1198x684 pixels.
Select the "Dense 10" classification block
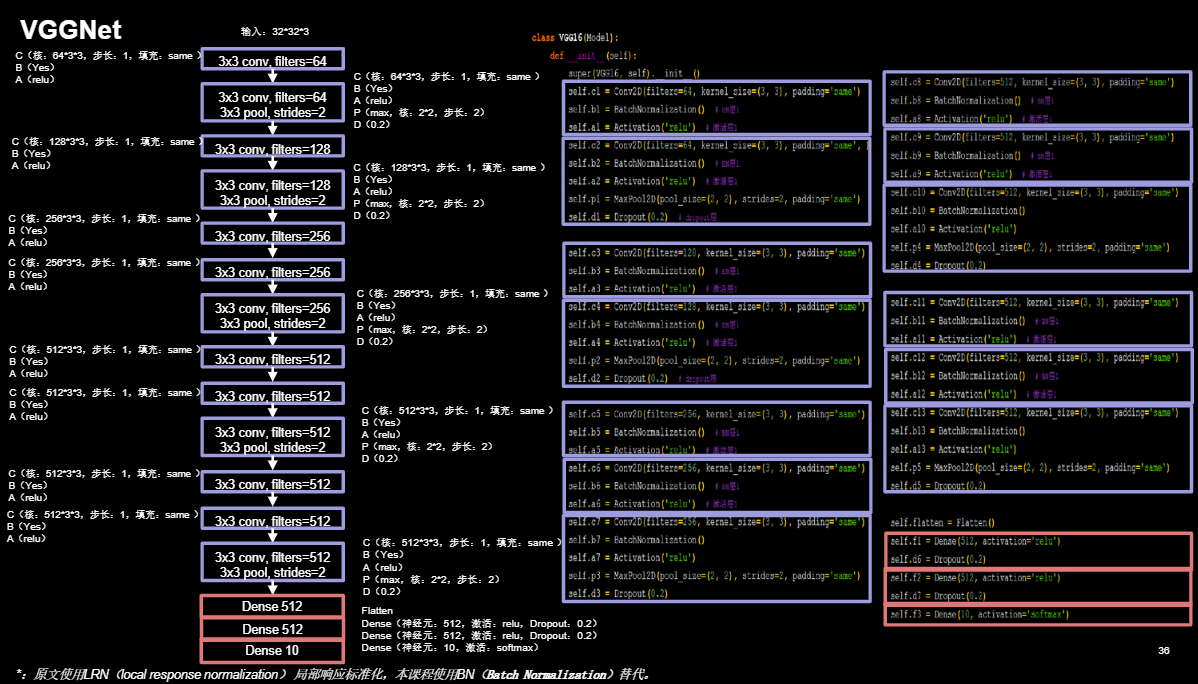tap(272, 650)
